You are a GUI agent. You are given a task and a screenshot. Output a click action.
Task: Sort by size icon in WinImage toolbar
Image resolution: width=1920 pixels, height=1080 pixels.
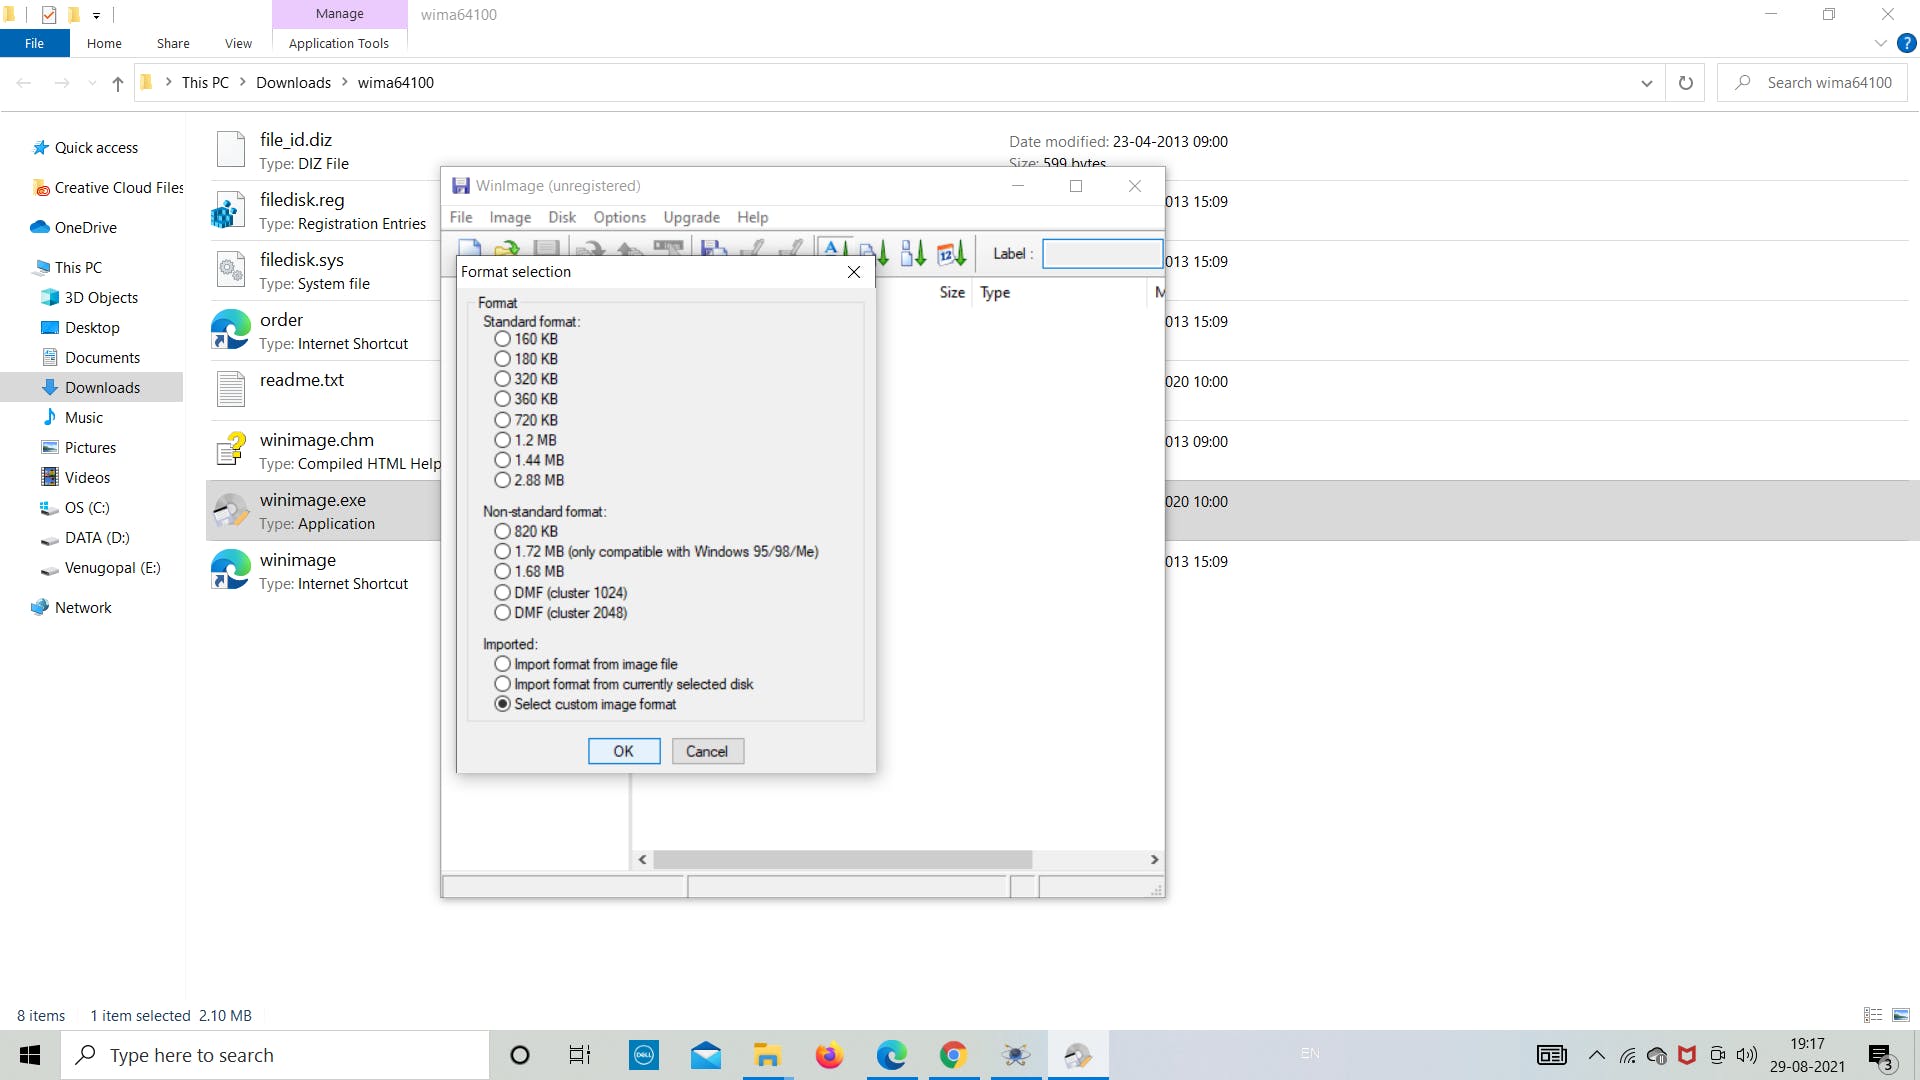[x=912, y=253]
